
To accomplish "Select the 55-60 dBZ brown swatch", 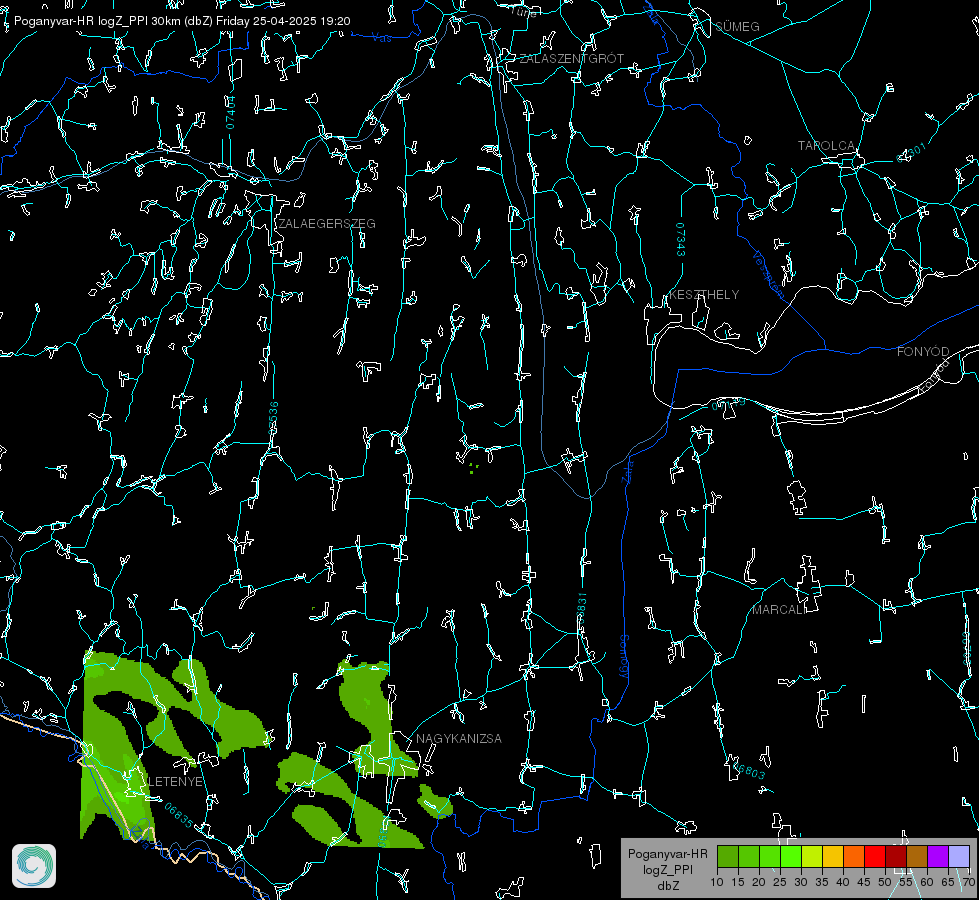I will 917,856.
